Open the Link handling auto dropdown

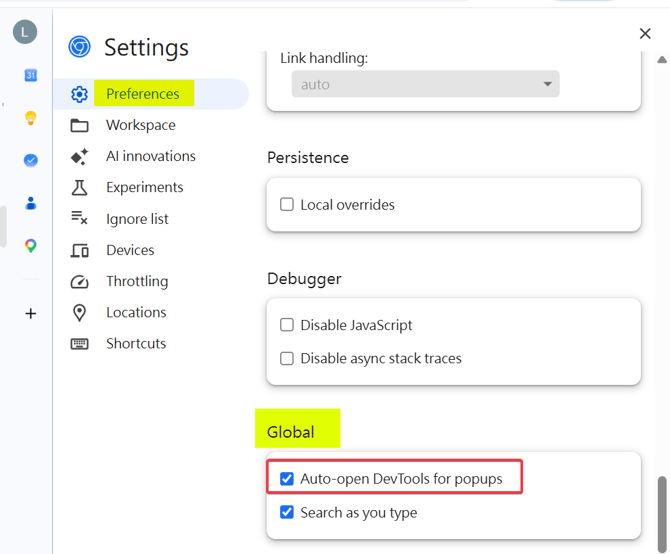[x=426, y=84]
